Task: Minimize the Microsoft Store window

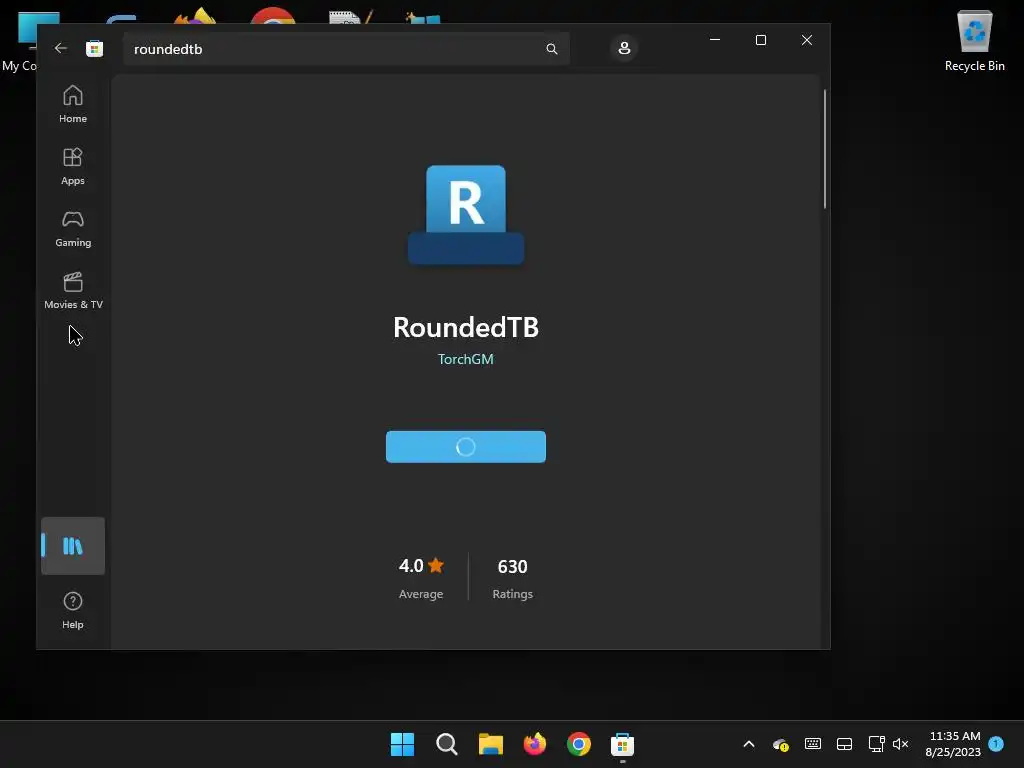Action: tap(715, 40)
